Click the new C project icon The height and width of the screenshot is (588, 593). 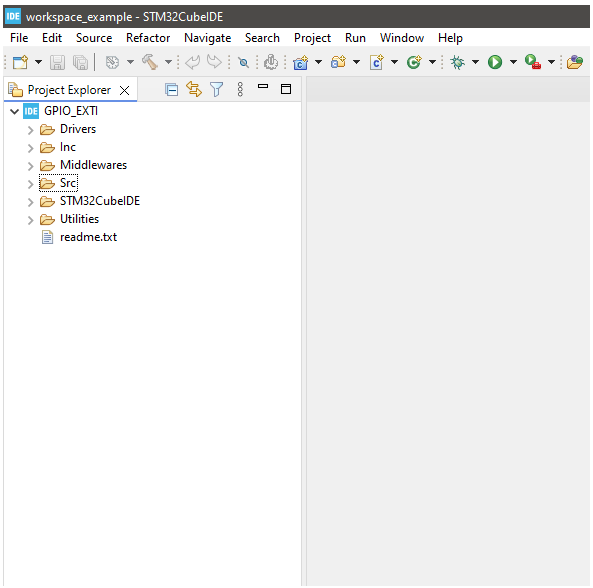point(301,62)
